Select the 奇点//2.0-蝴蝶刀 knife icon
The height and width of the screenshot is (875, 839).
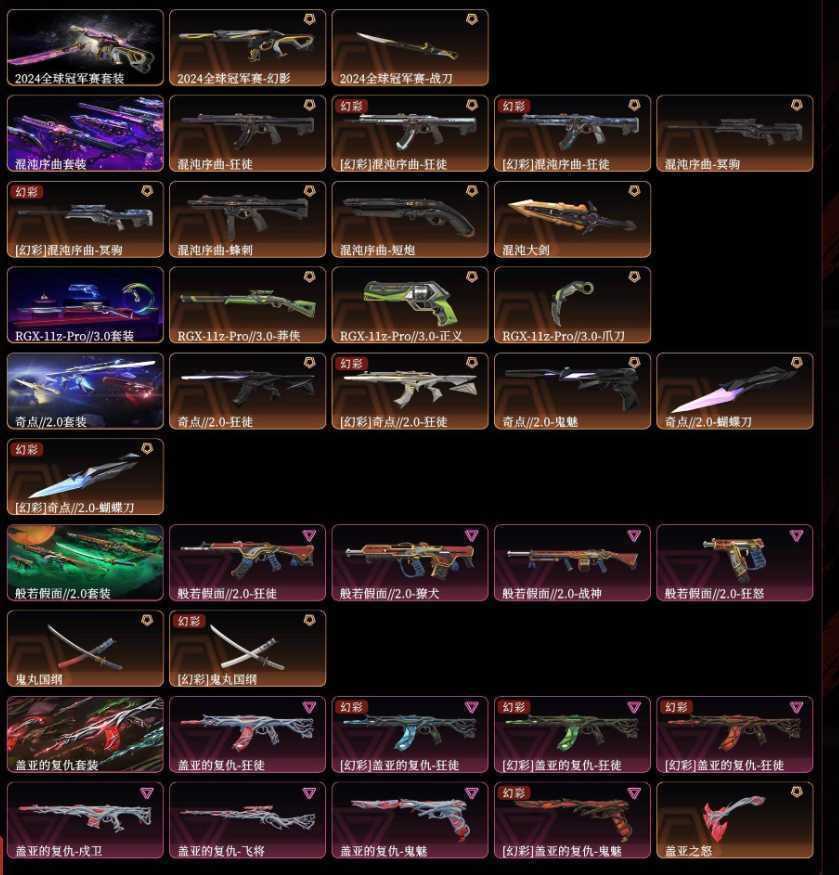click(735, 391)
